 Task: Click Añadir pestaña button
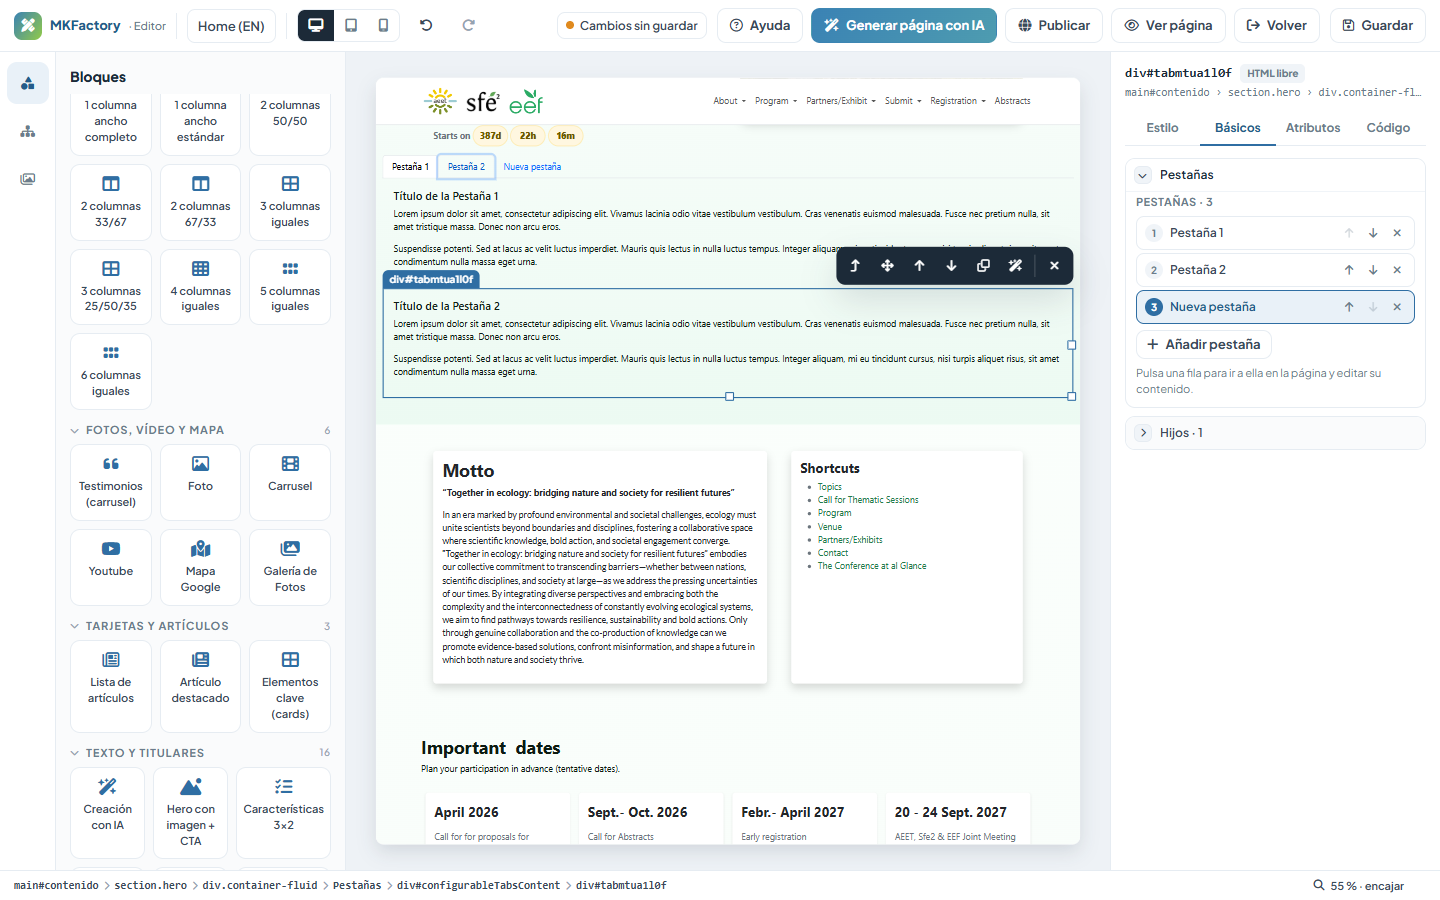(x=1203, y=344)
